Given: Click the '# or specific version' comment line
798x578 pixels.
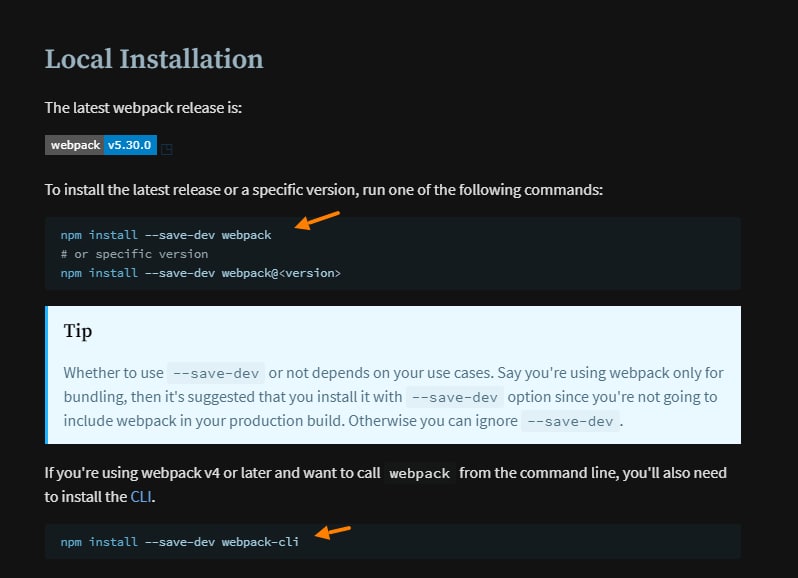Looking at the screenshot, I should pos(134,254).
